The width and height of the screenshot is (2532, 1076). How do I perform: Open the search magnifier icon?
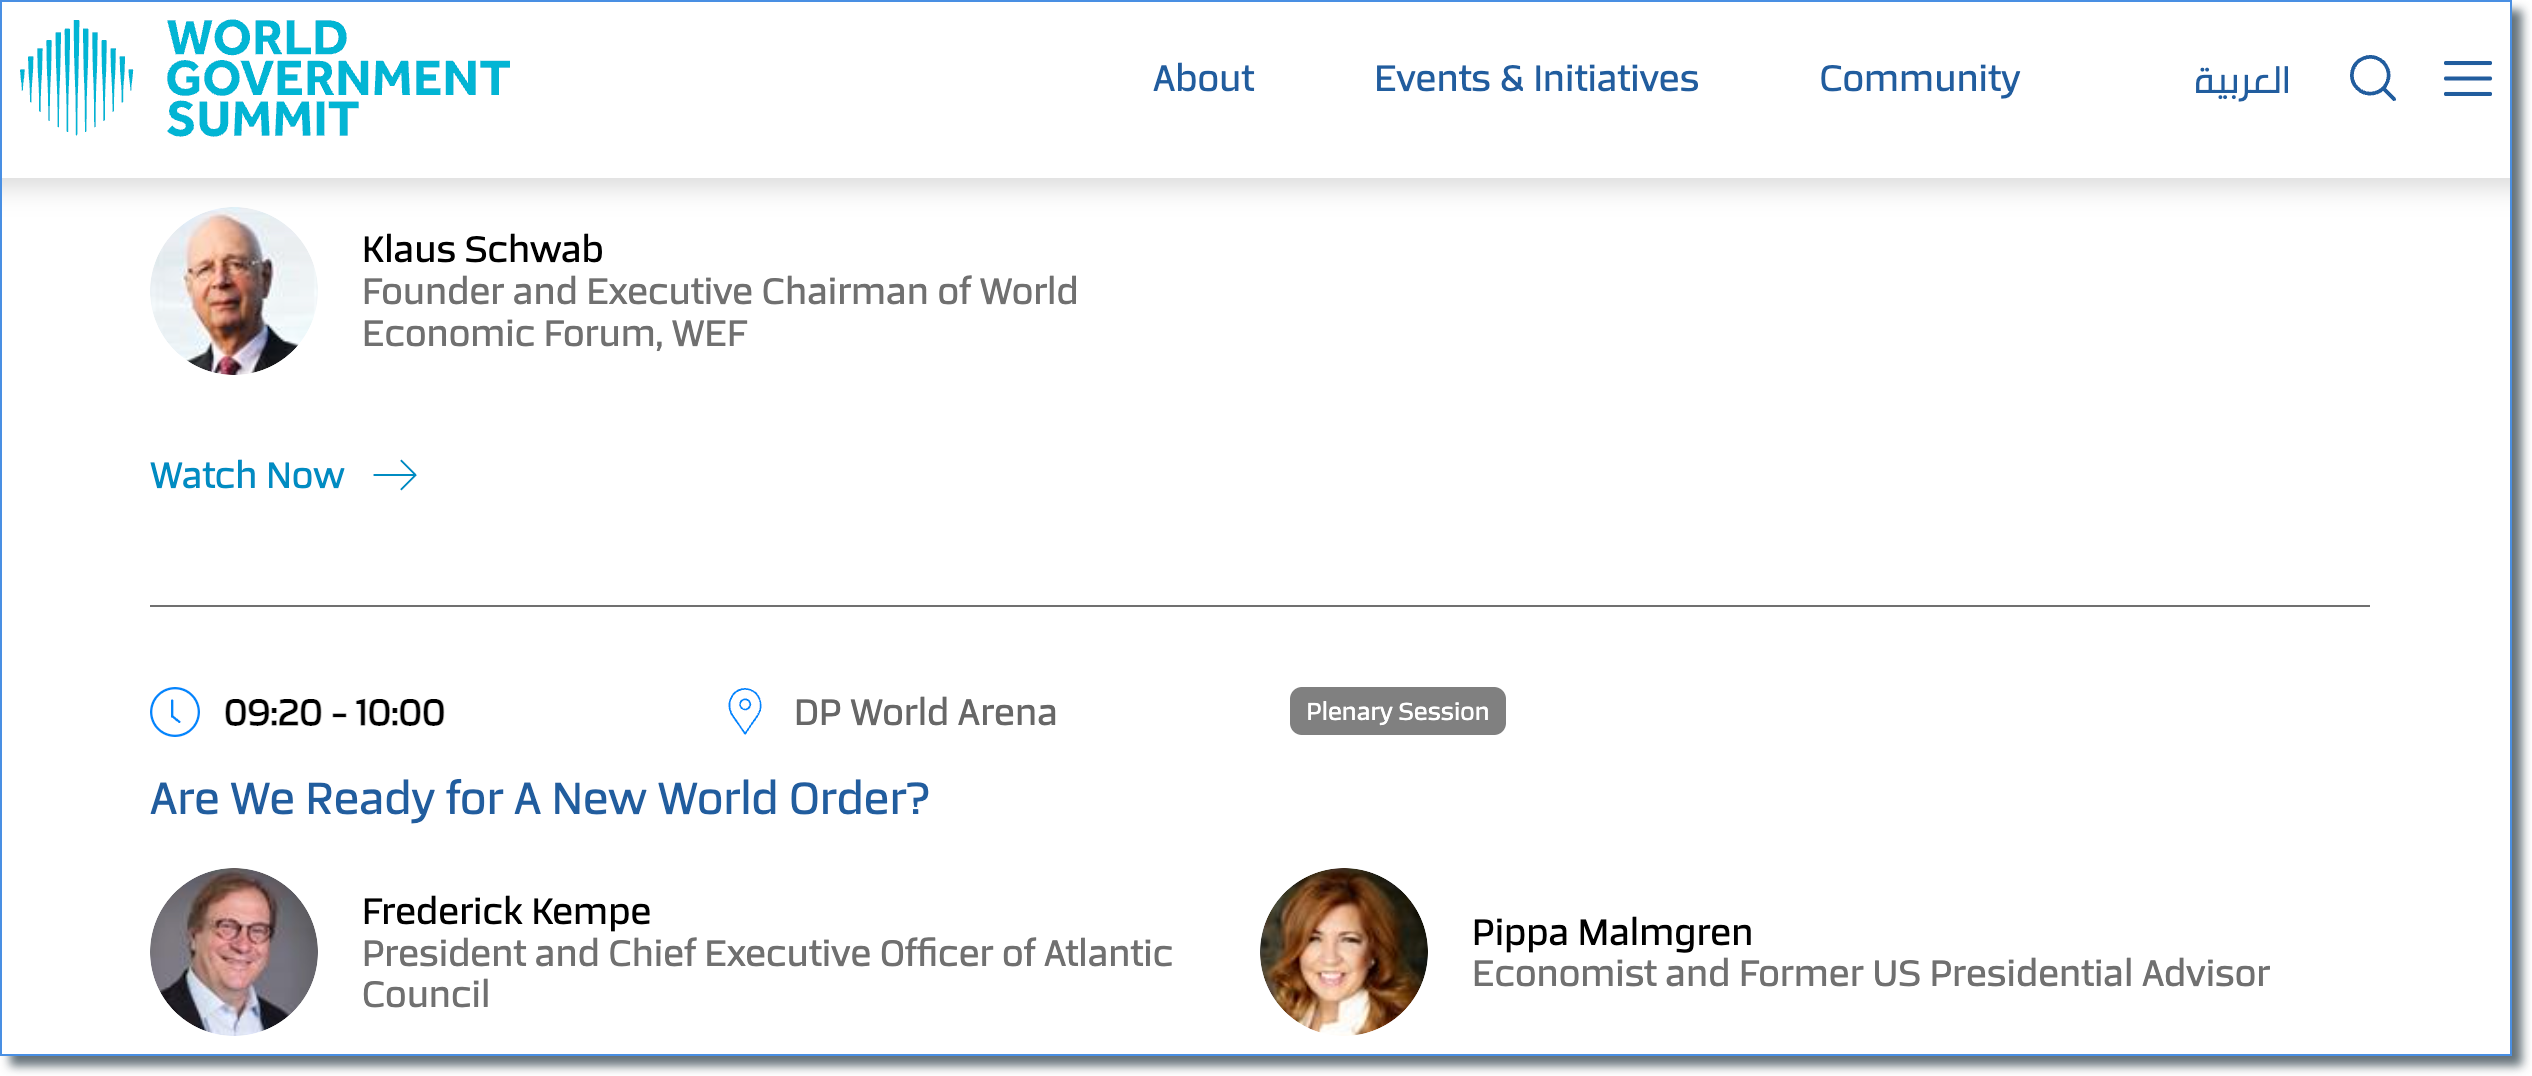(2372, 78)
